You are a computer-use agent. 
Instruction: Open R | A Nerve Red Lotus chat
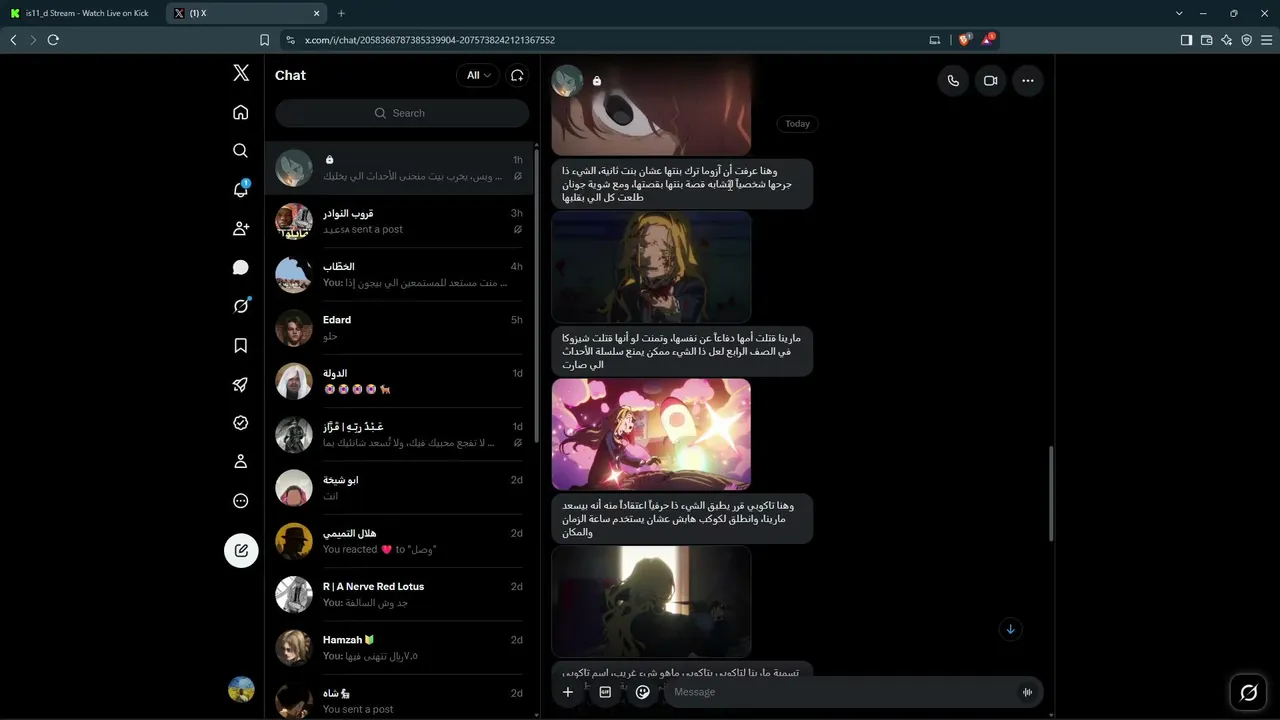tap(400, 594)
